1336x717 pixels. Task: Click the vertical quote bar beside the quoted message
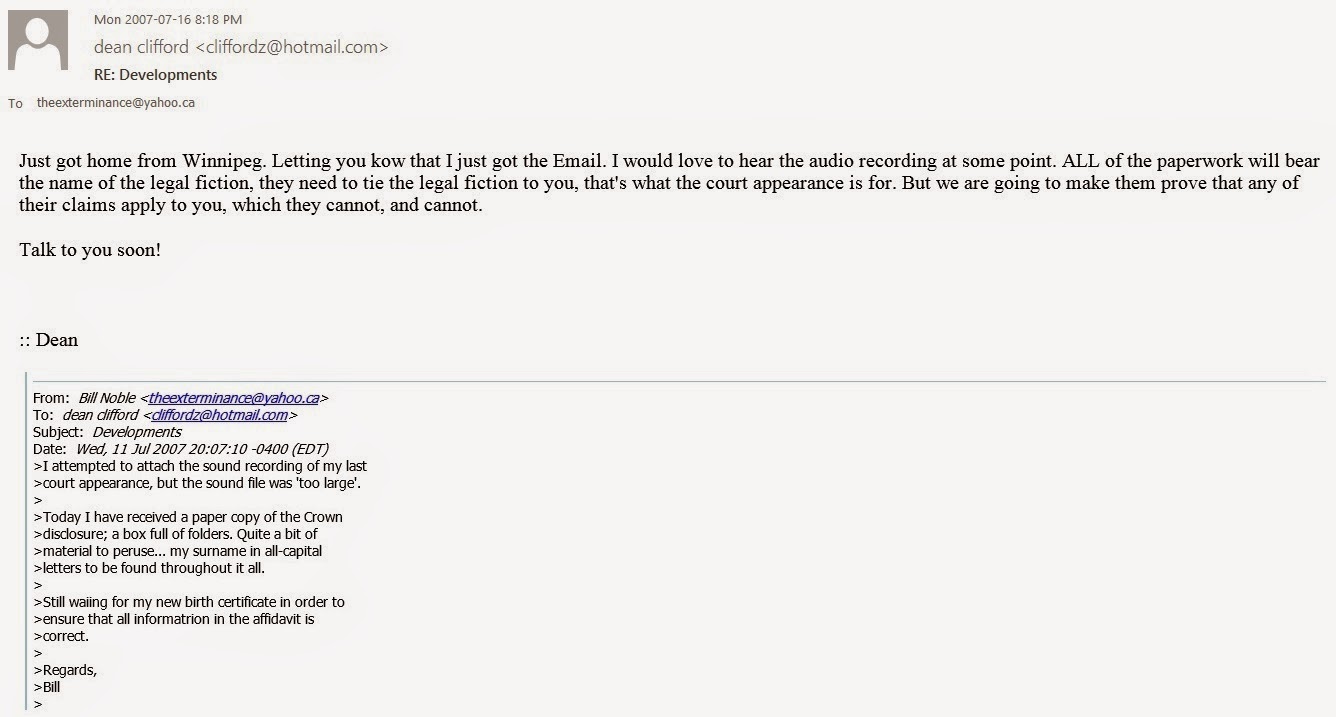pyautogui.click(x=28, y=541)
